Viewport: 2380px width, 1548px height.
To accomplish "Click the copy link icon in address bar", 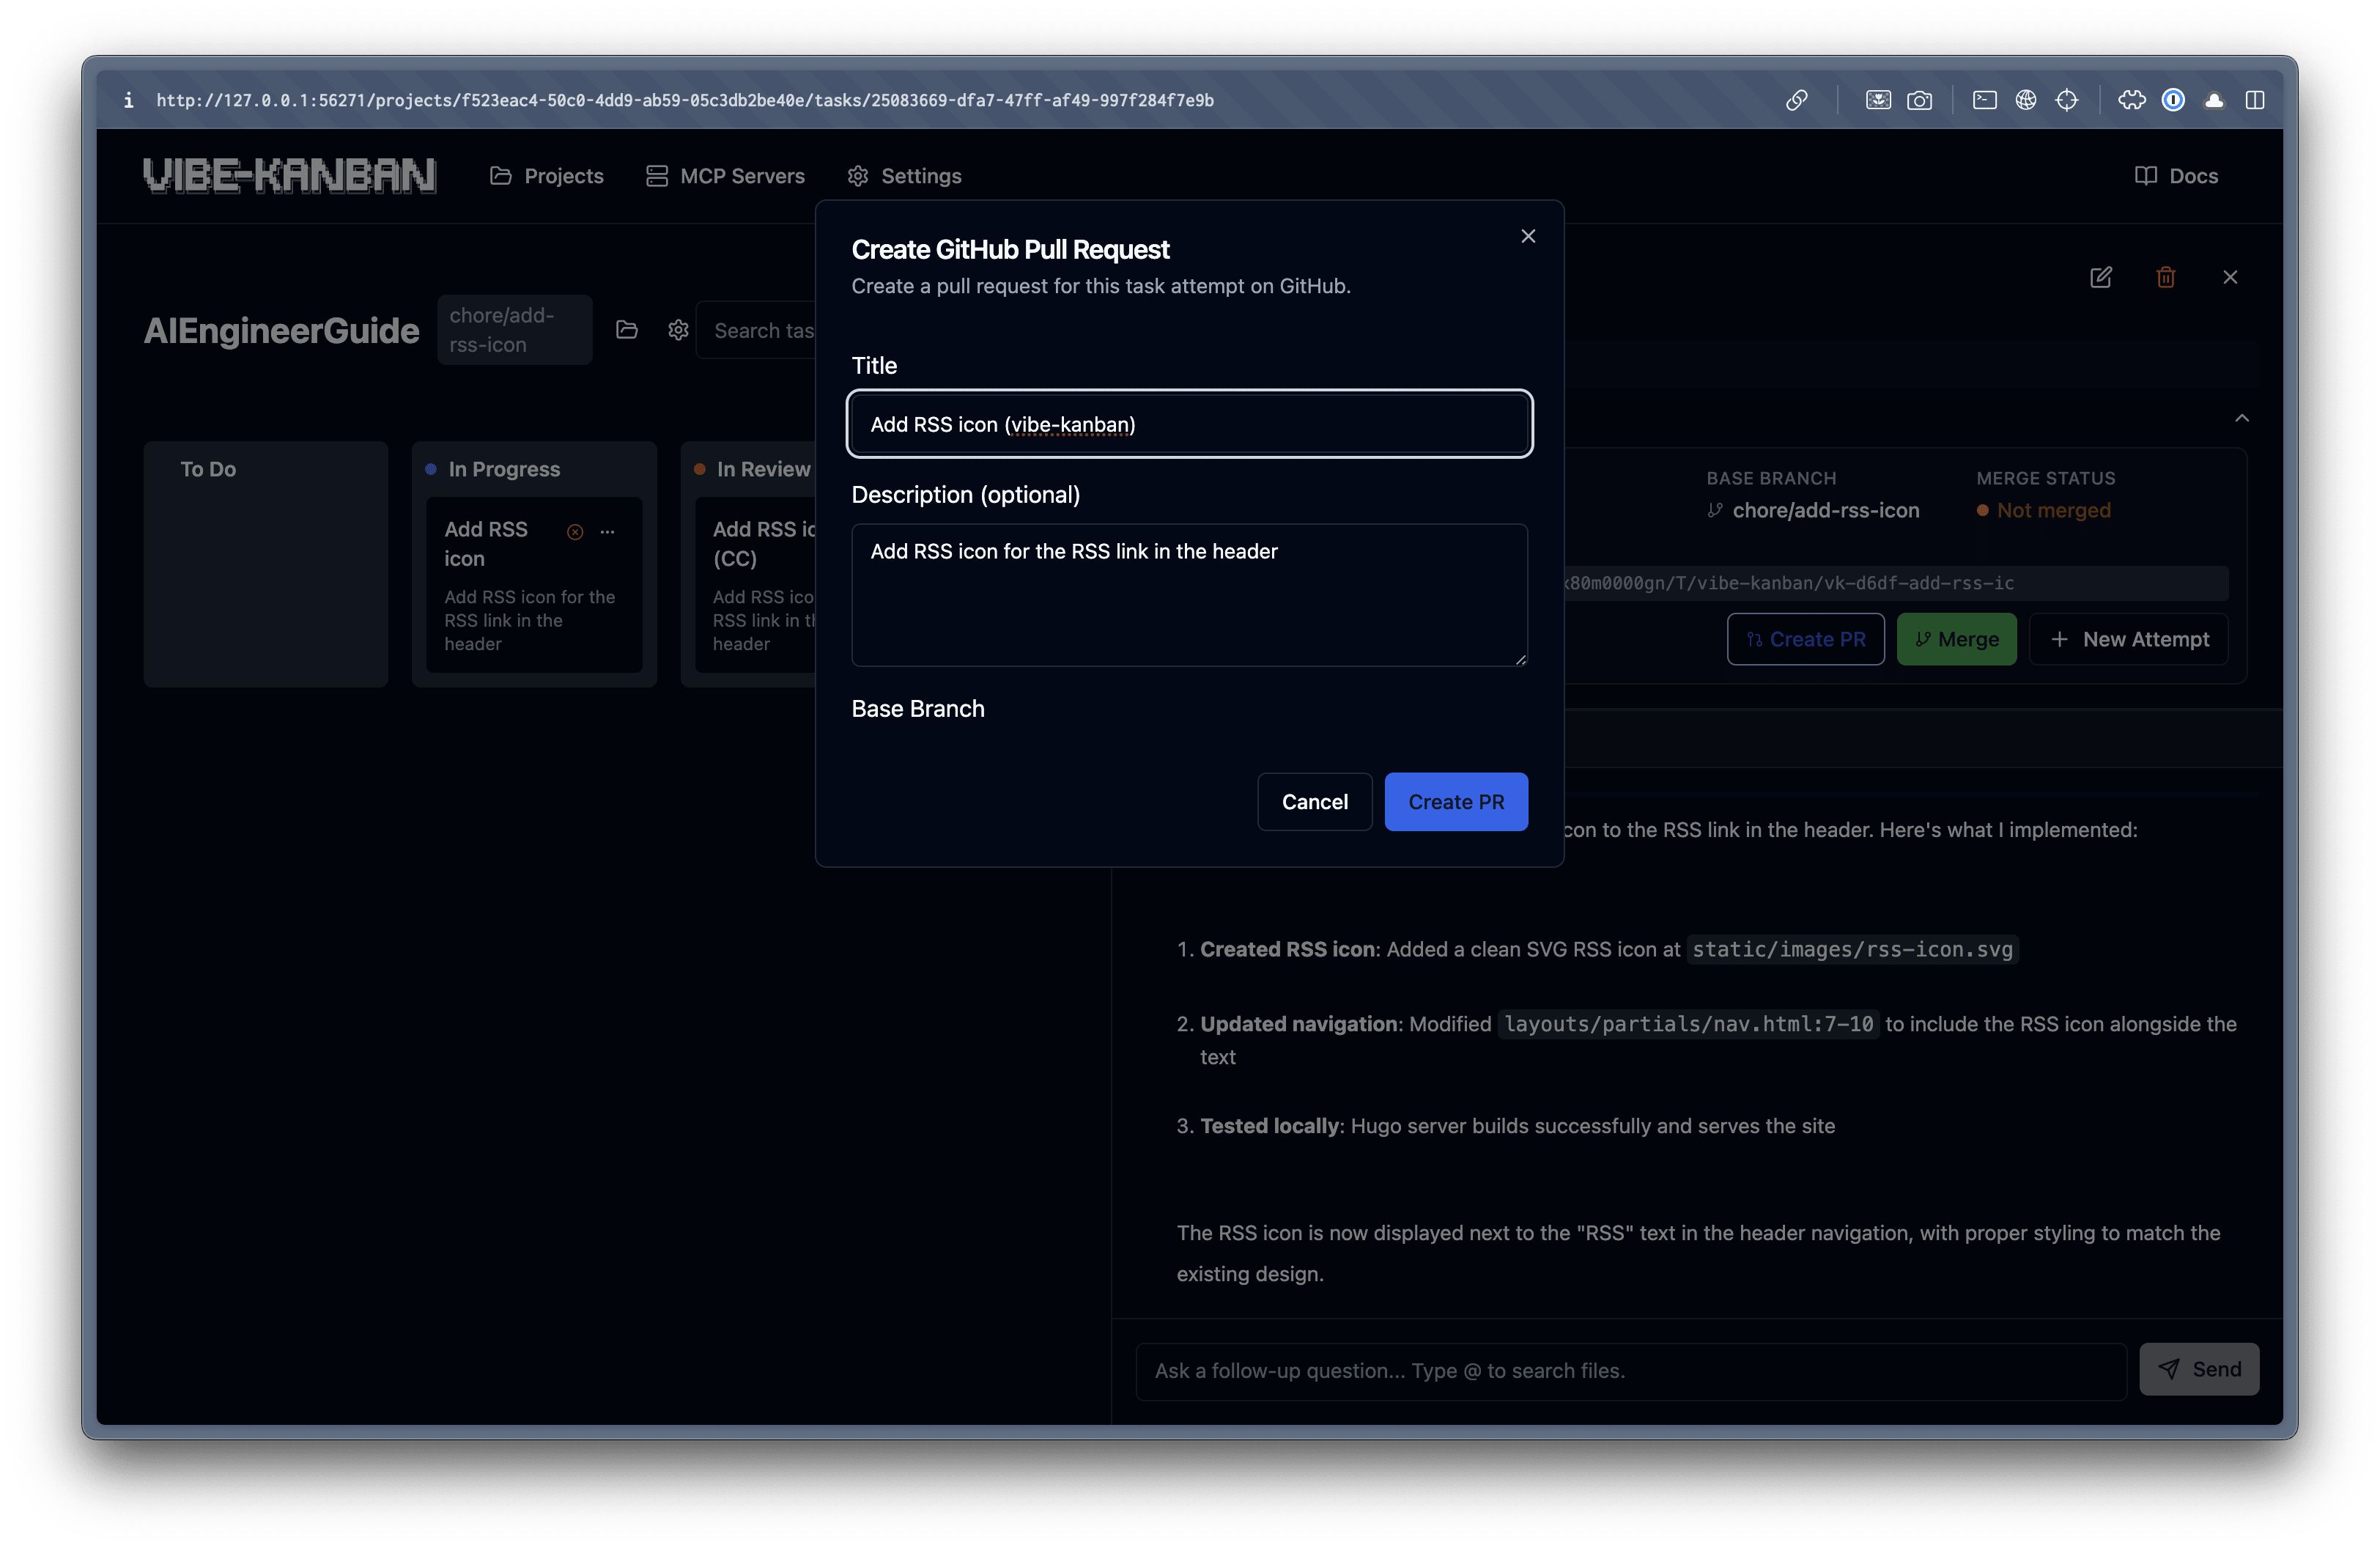I will 1796,100.
